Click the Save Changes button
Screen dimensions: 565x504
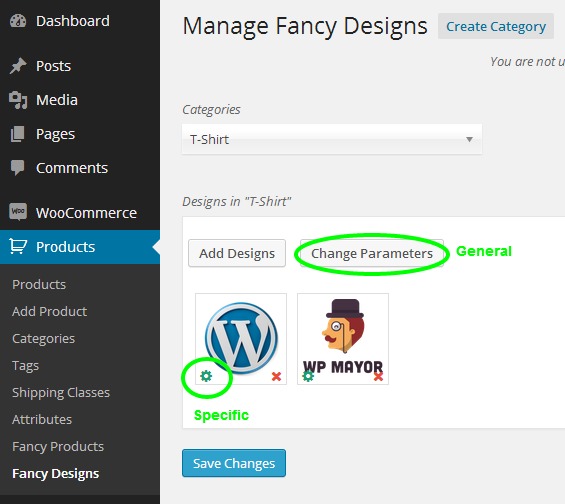coord(234,463)
